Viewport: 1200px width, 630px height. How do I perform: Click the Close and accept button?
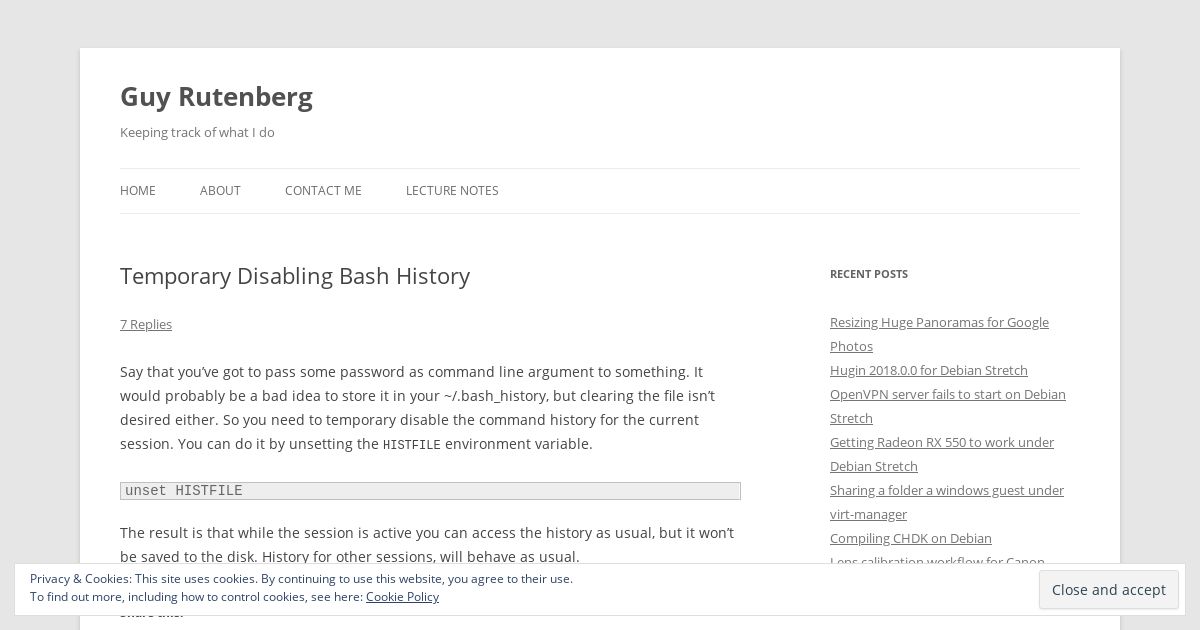point(1109,590)
